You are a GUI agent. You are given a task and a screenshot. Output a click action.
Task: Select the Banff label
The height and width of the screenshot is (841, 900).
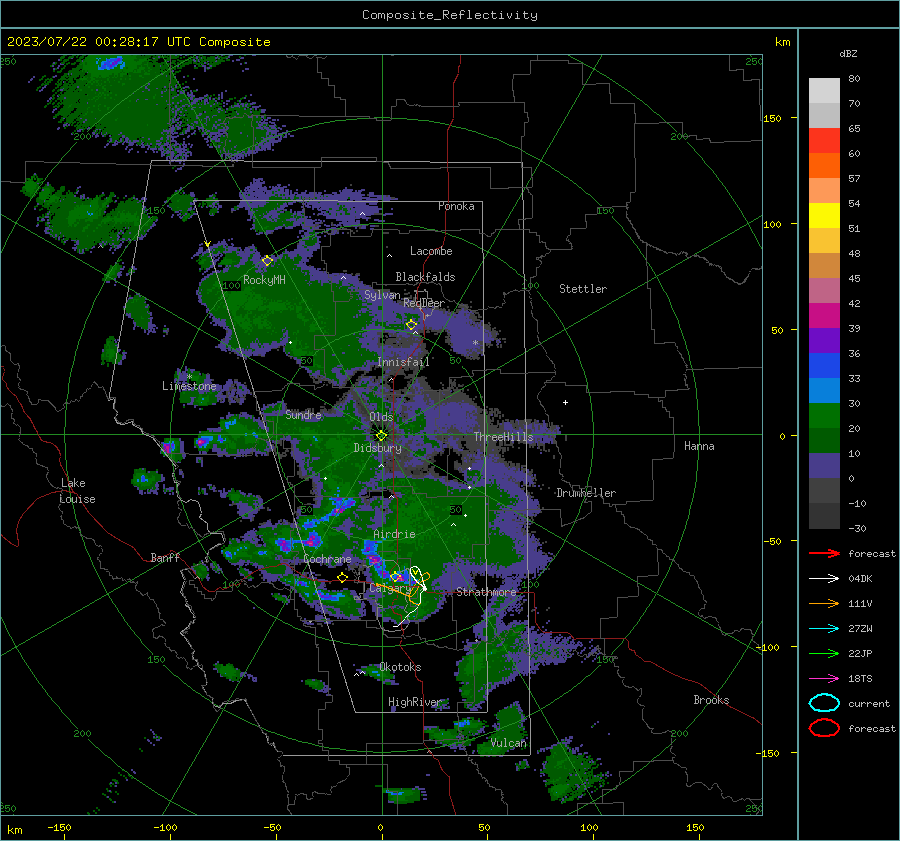tap(165, 558)
